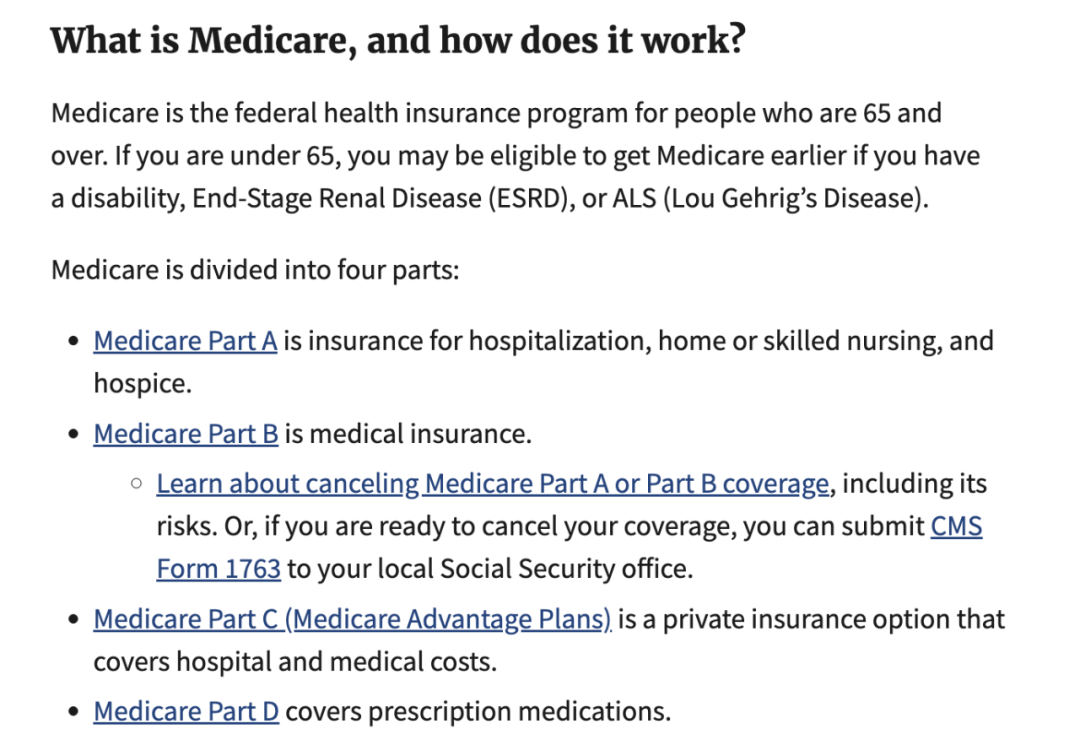Open the 'Learn about canceling Medicare' link
Viewport: 1080px width, 756px height.
pyautogui.click(x=492, y=484)
